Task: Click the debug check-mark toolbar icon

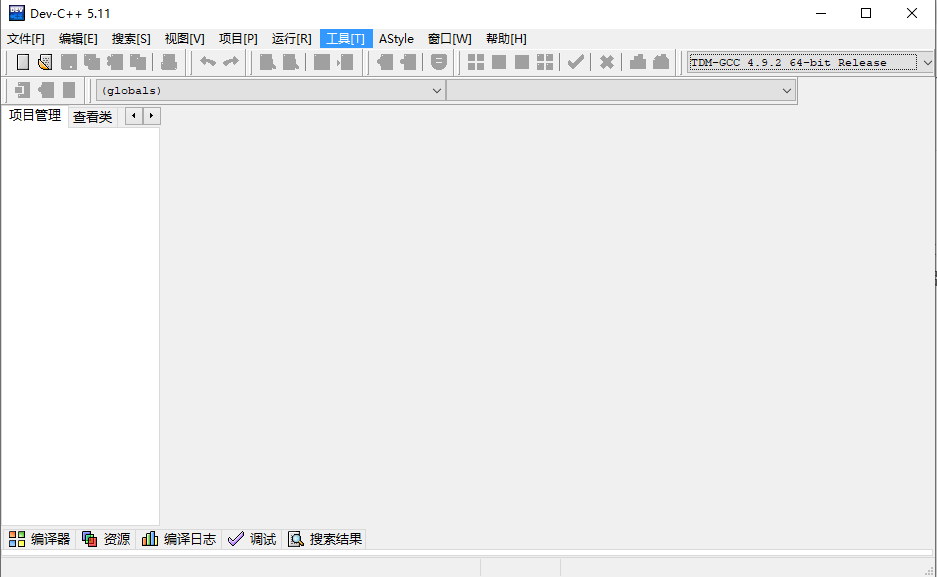Action: tap(575, 62)
